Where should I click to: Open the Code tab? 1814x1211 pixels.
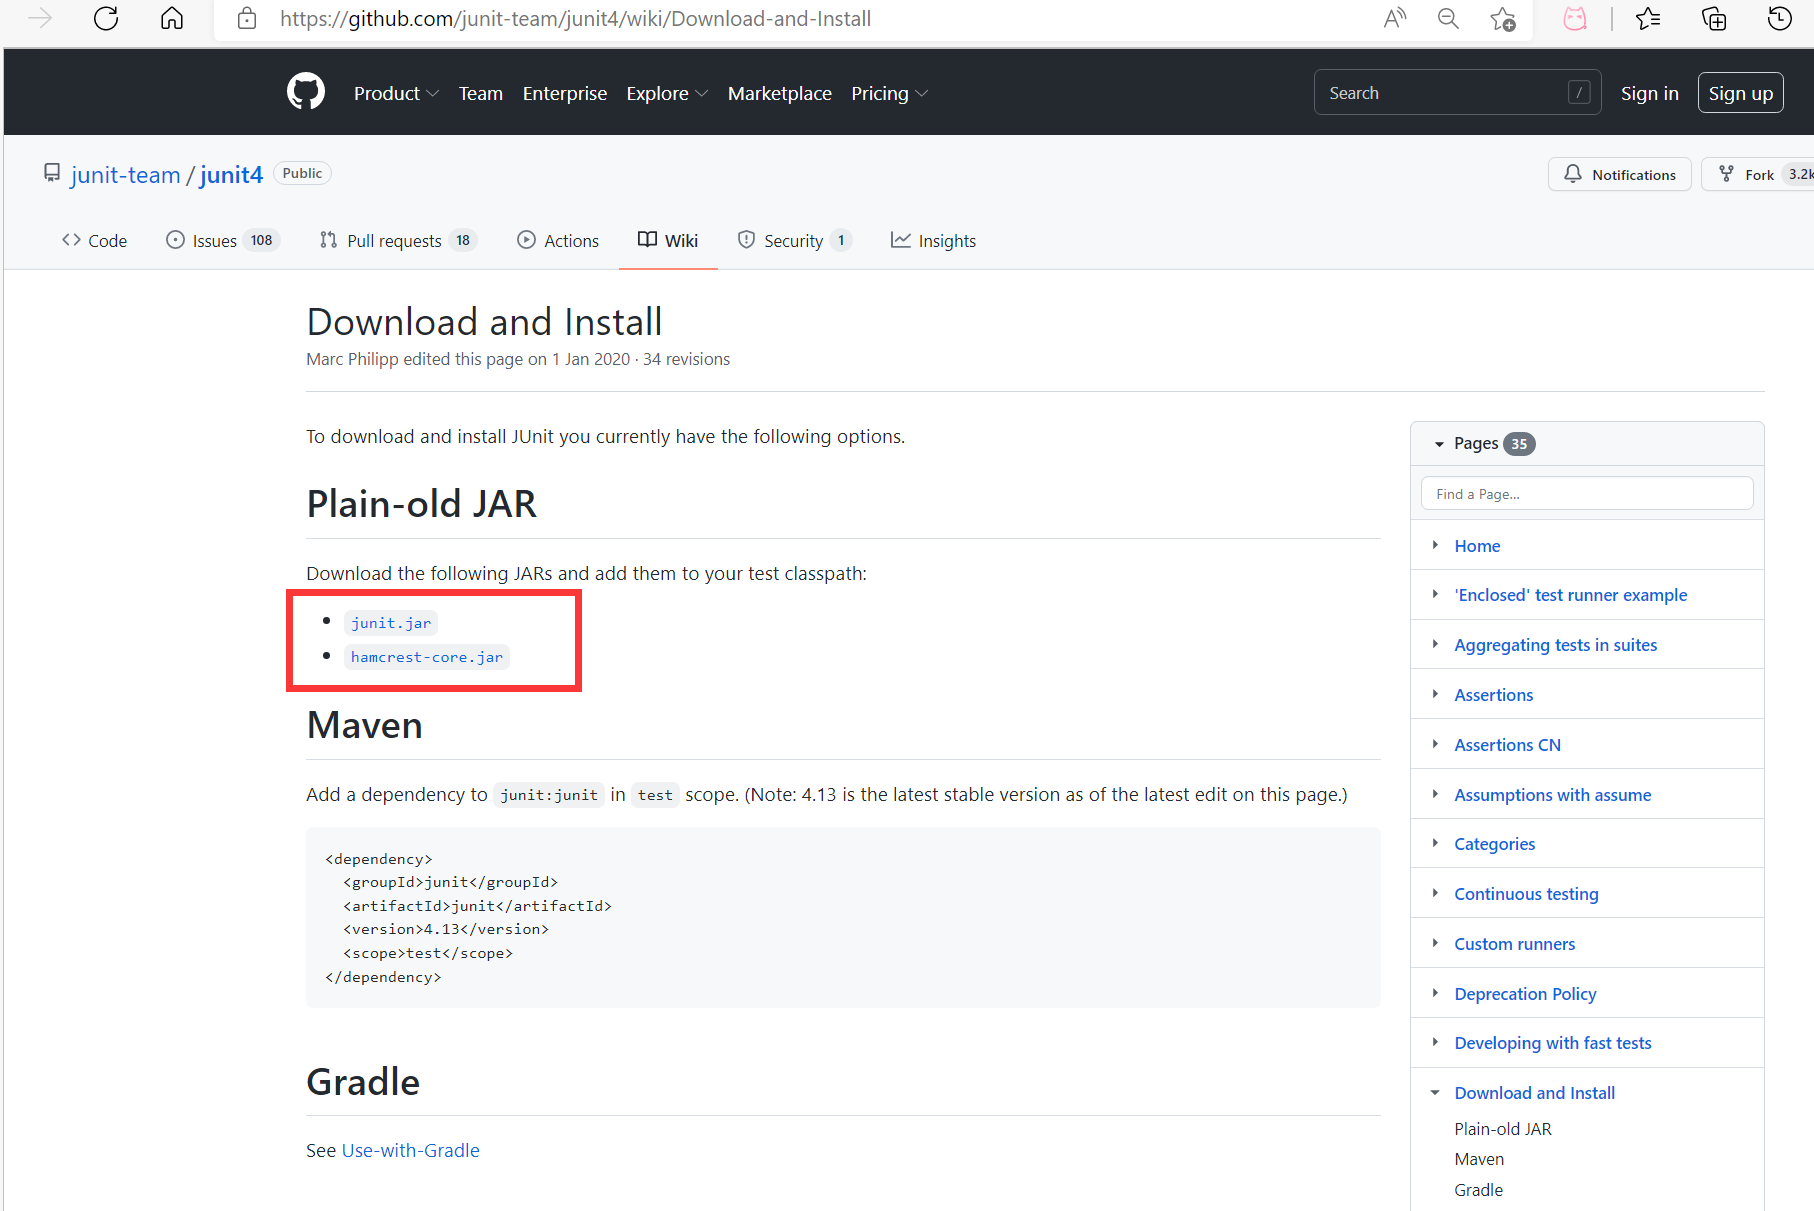pyautogui.click(x=95, y=240)
